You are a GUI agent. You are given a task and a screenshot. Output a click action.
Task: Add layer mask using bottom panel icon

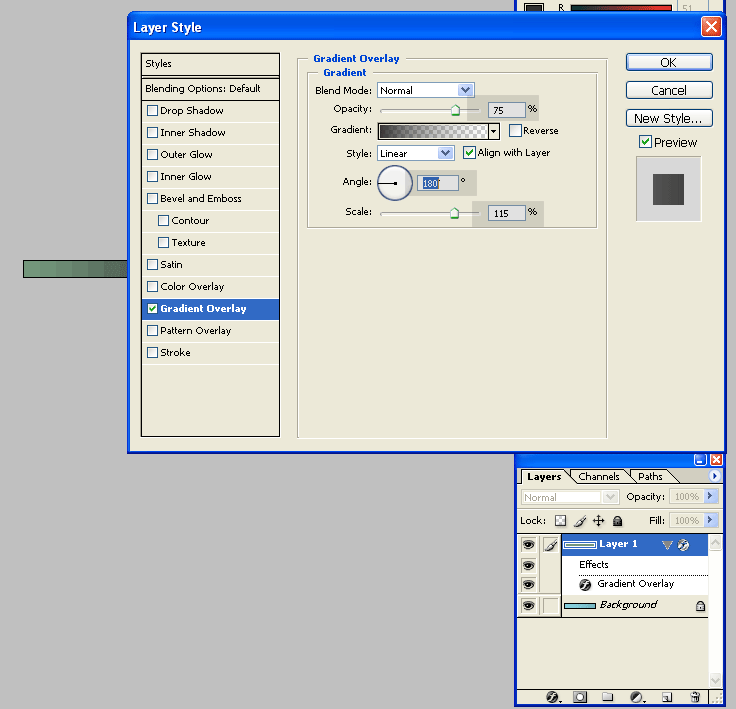click(580, 697)
